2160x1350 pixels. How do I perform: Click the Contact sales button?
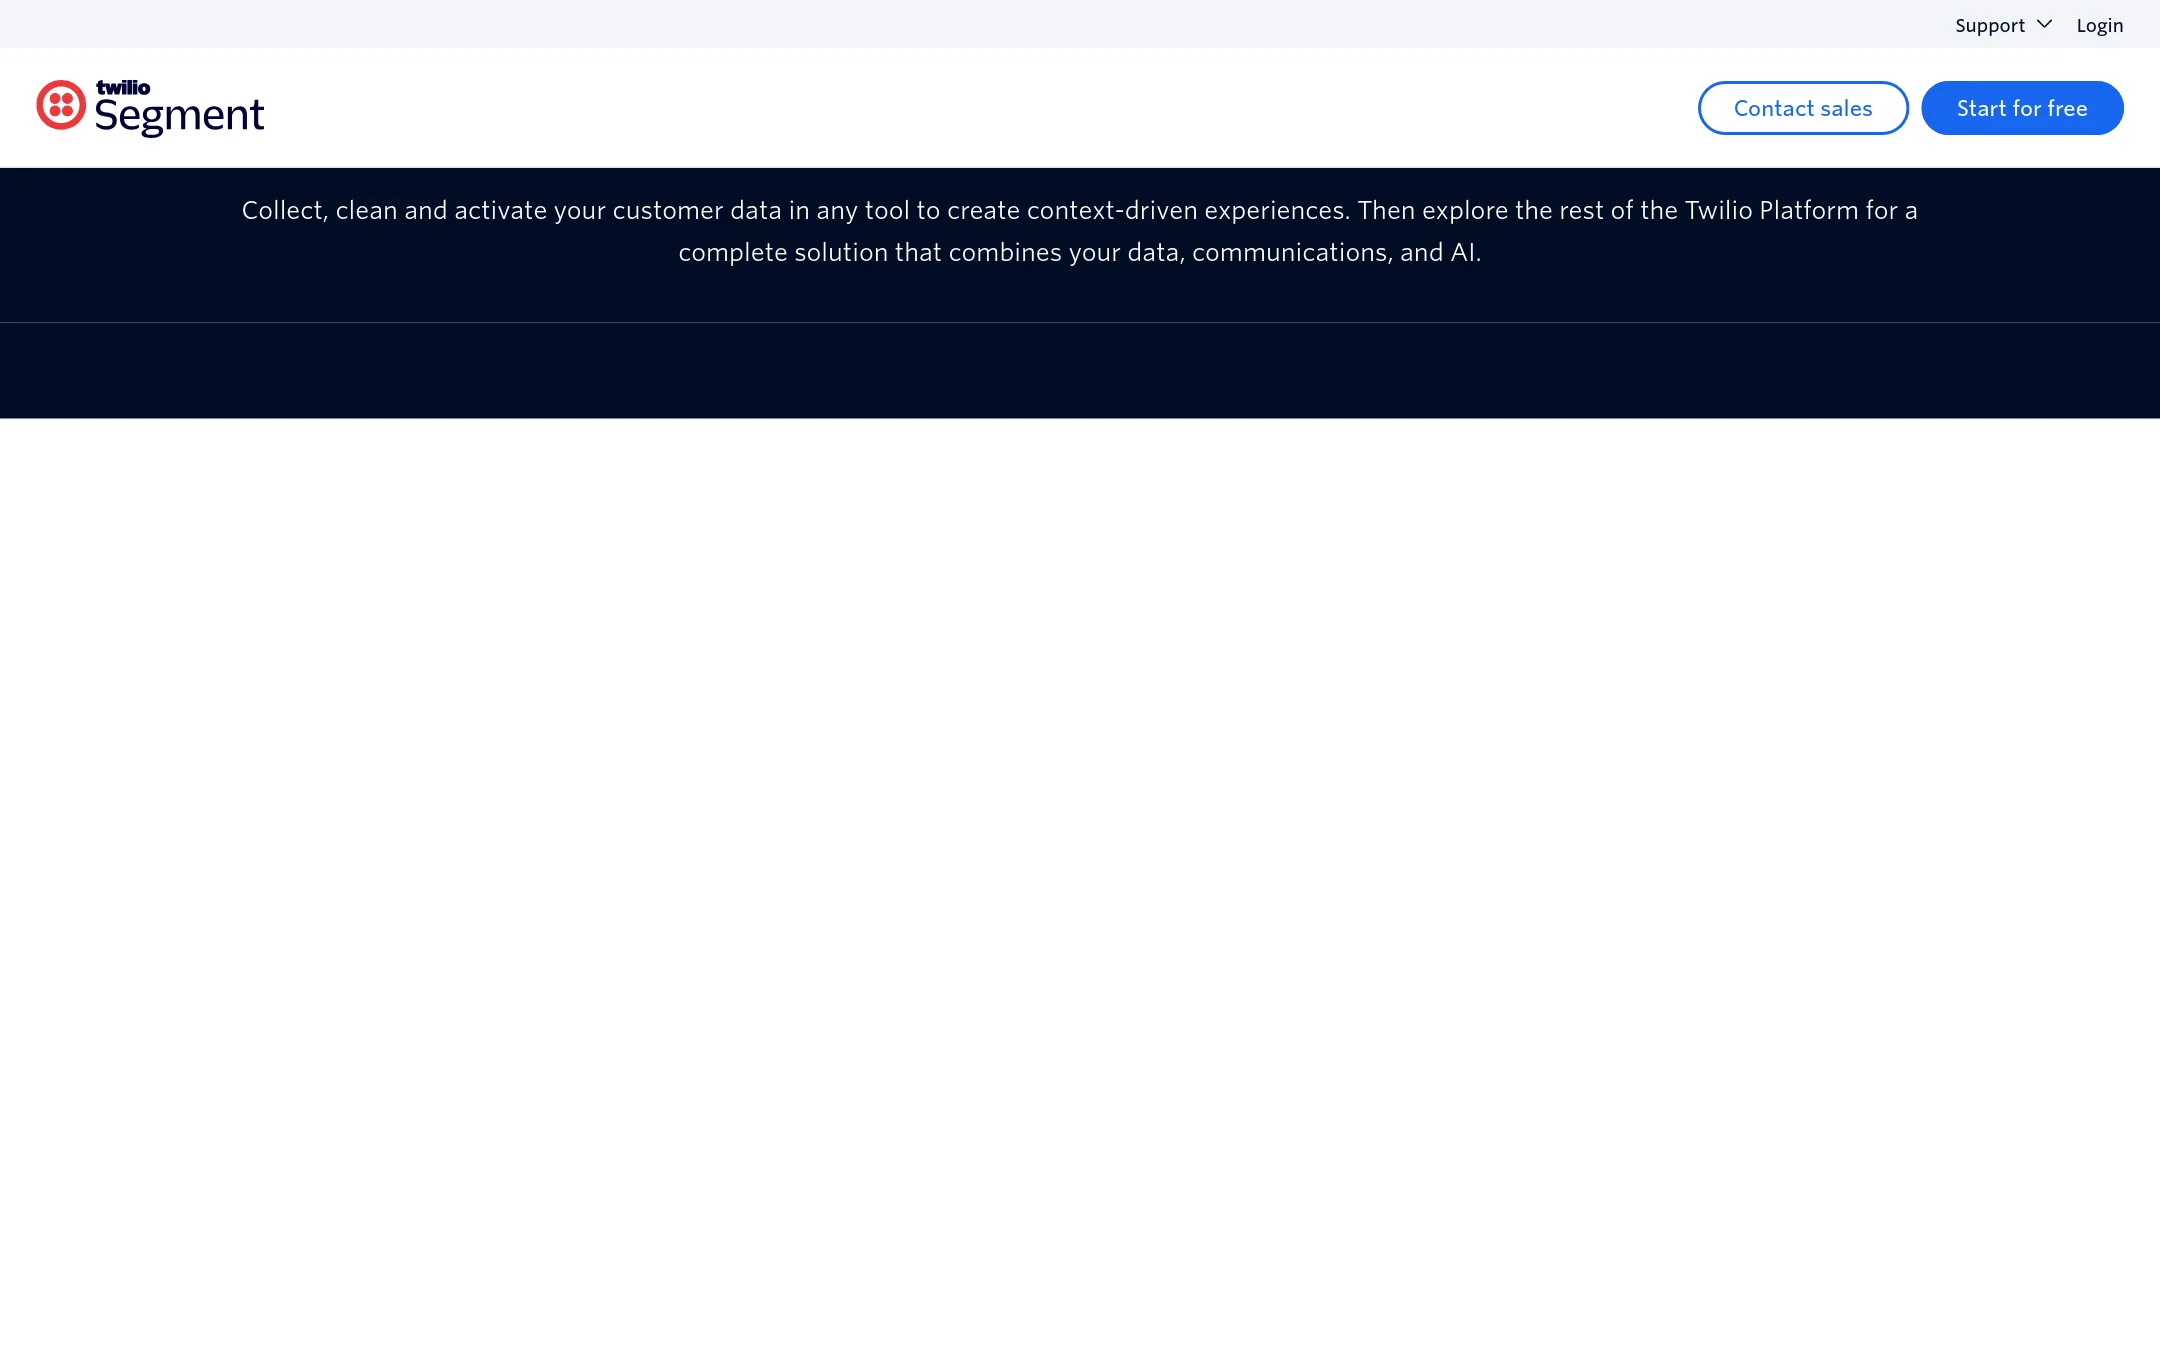point(1803,108)
